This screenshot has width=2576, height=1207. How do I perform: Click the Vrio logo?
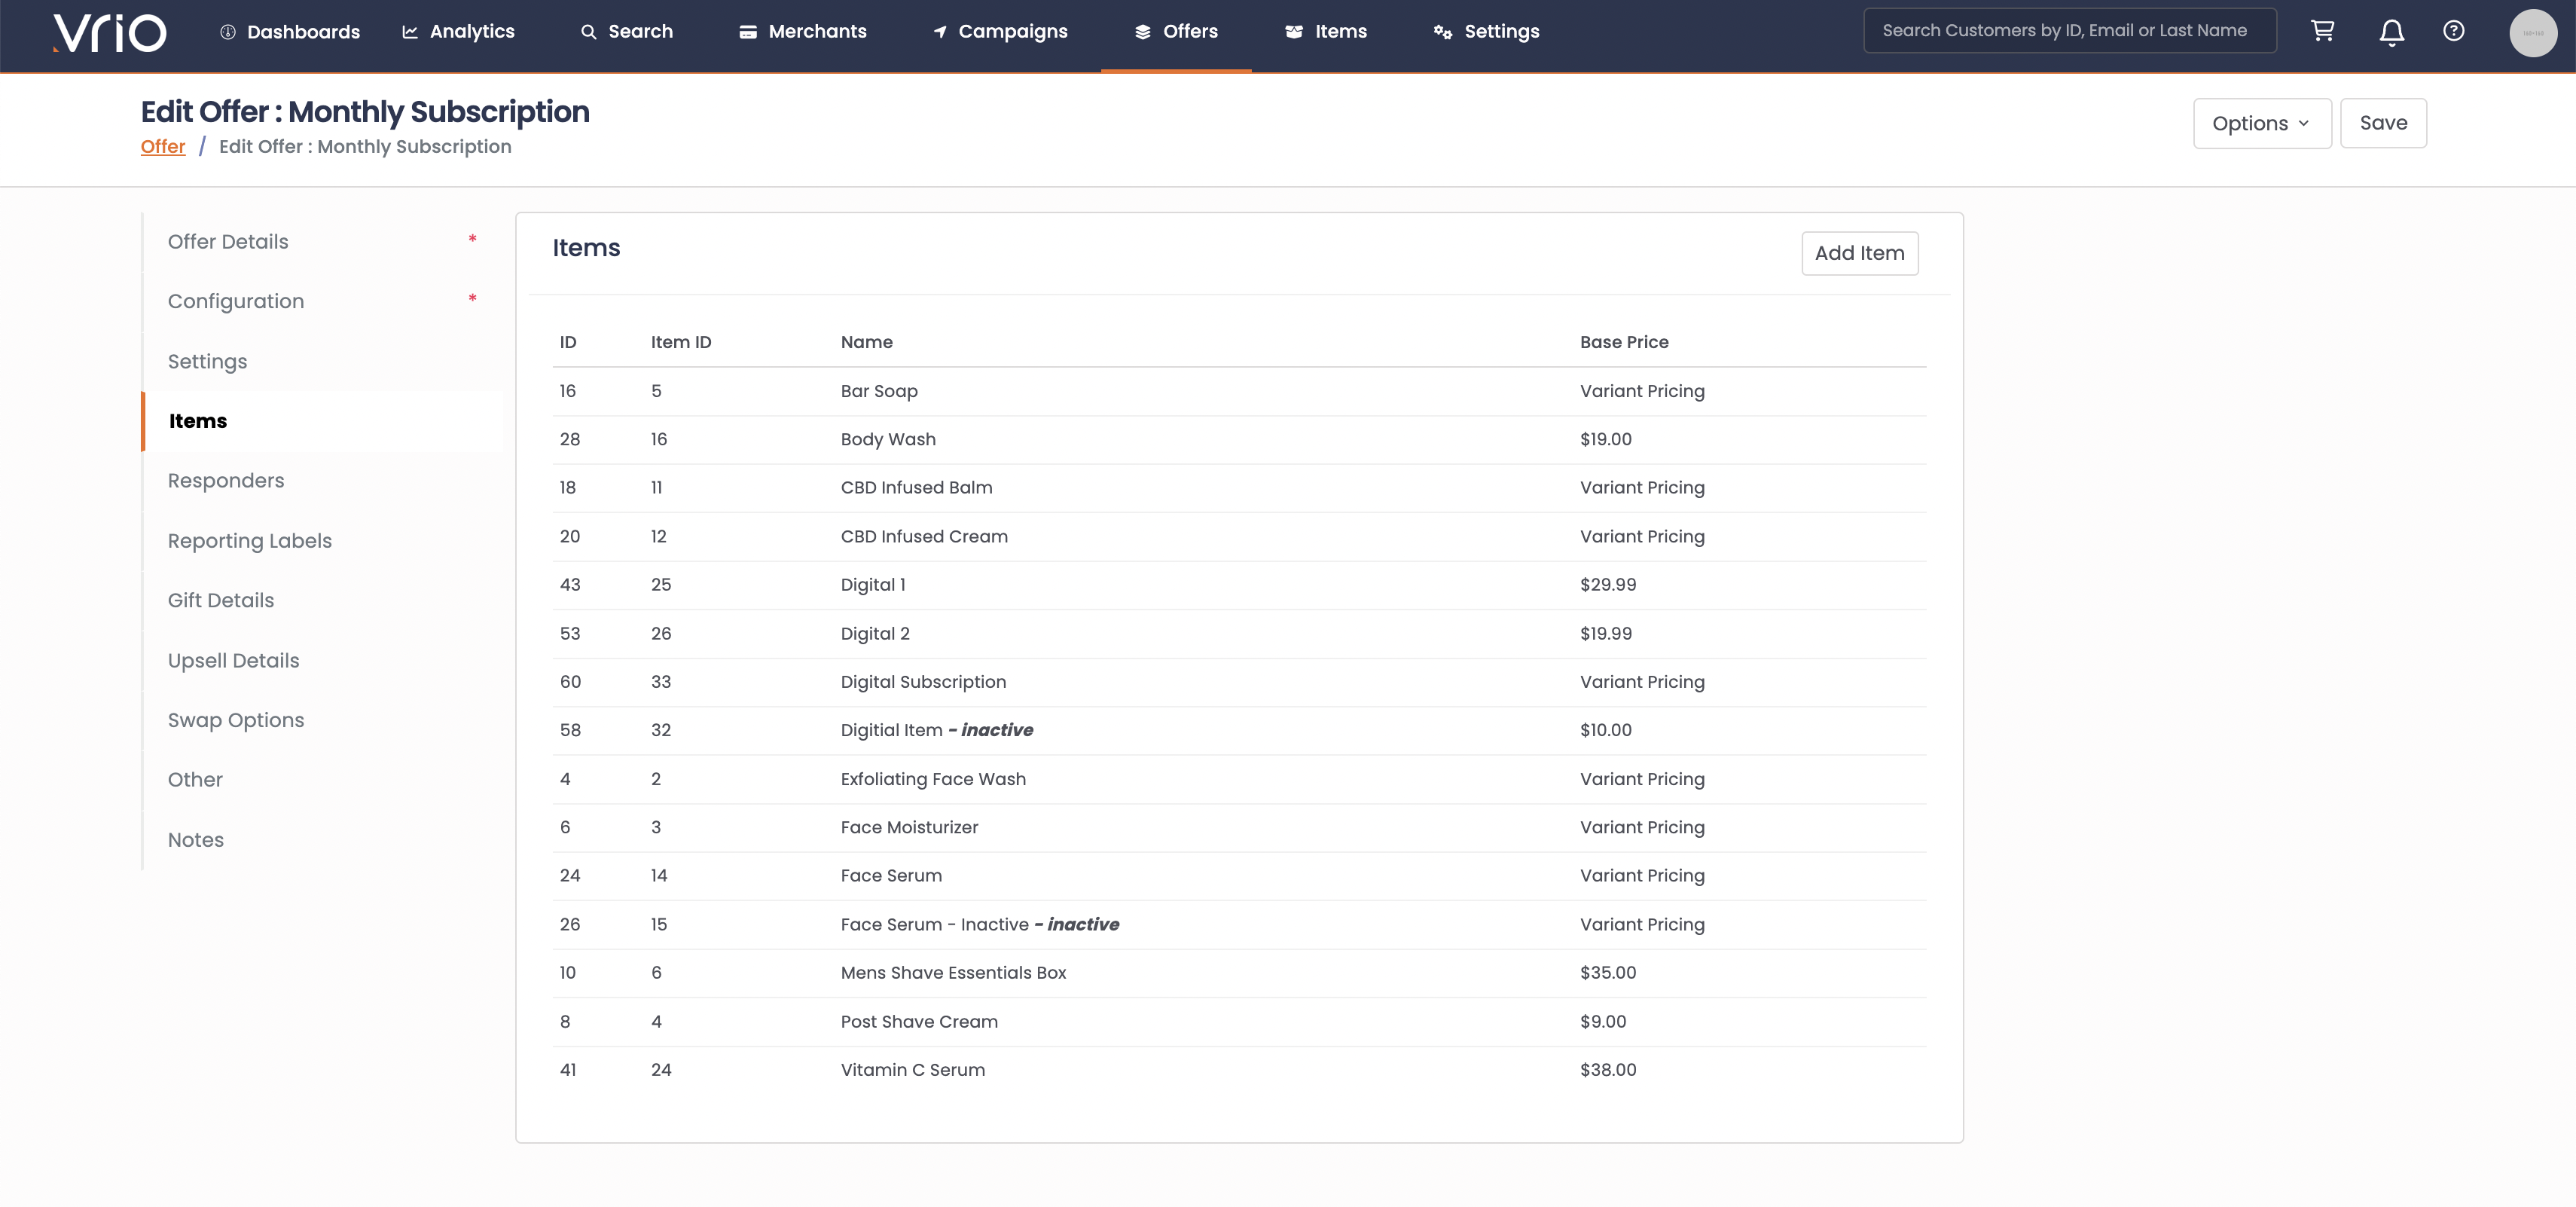pyautogui.click(x=109, y=32)
